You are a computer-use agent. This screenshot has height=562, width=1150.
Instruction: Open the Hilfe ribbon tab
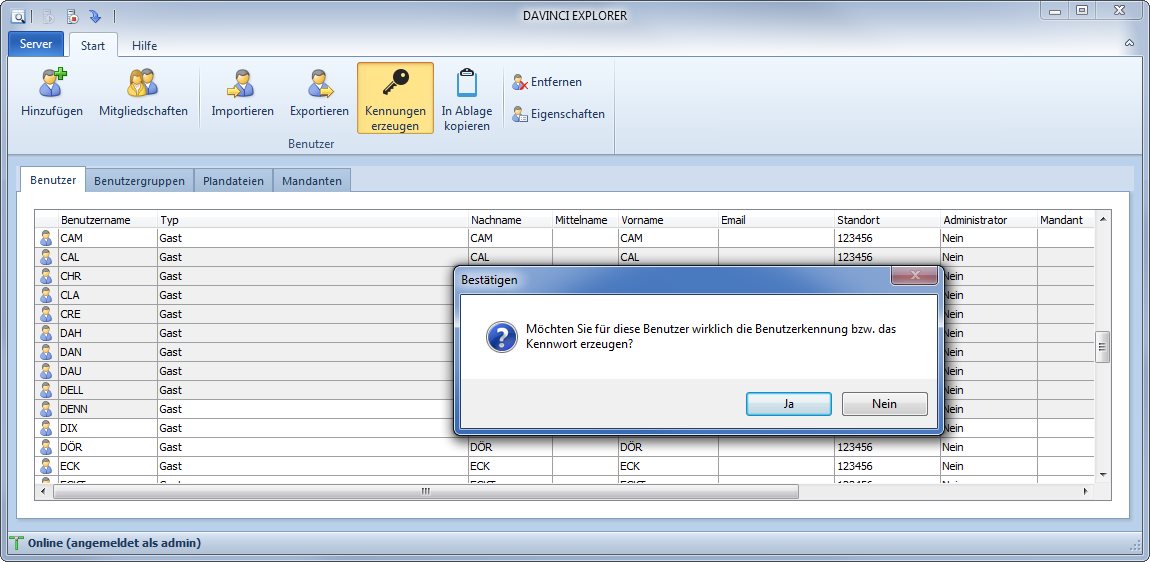[144, 45]
